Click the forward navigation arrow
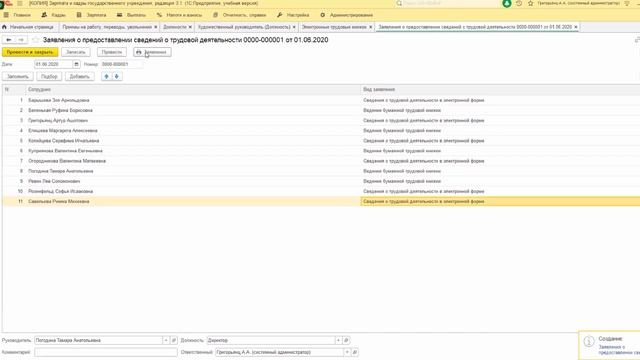This screenshot has width=640, height=360. click(x=21, y=40)
